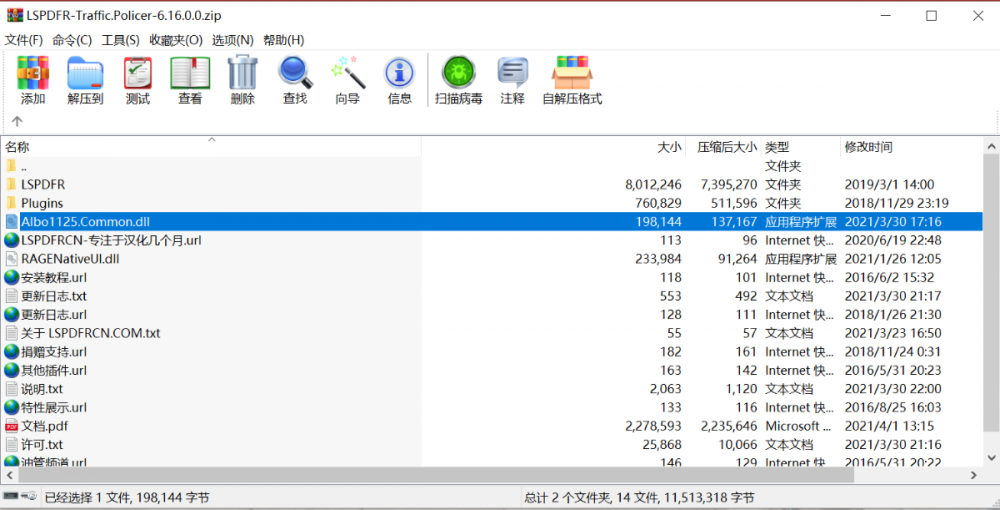Click the 查找 (Find) magnifier icon
The width and height of the screenshot is (1000, 510).
[295, 72]
